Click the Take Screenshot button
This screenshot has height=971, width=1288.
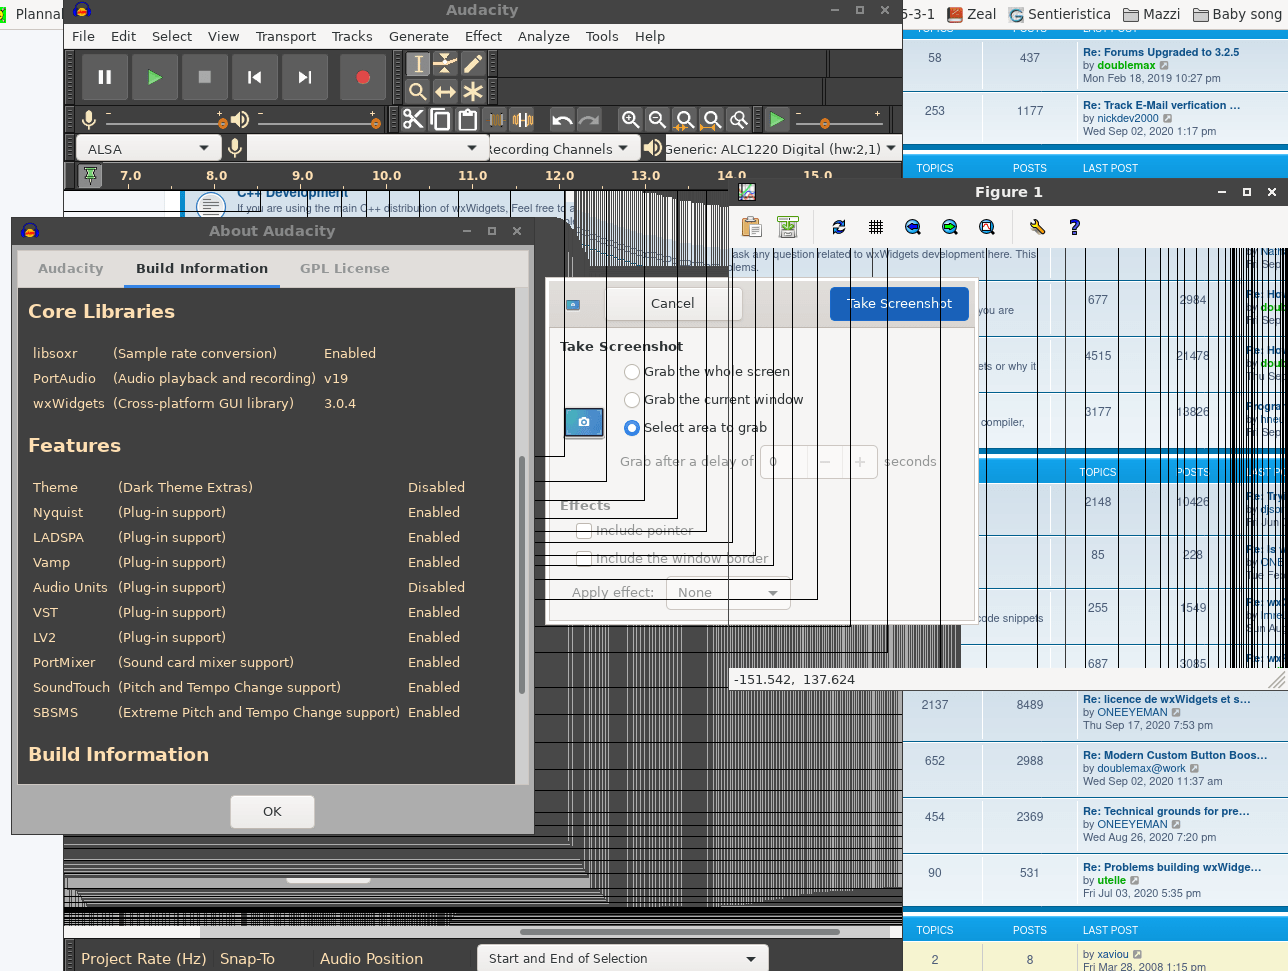[x=899, y=303]
